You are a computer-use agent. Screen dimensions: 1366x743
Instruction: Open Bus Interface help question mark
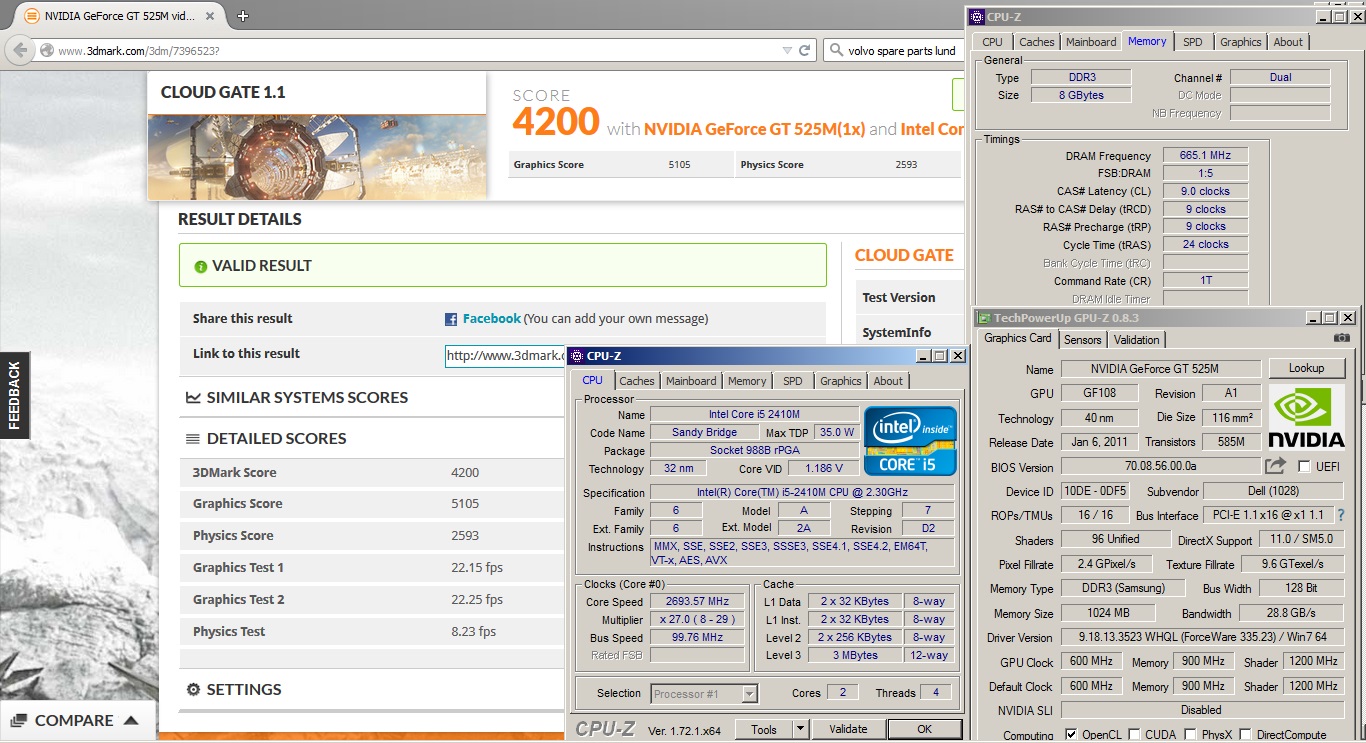pos(1341,515)
